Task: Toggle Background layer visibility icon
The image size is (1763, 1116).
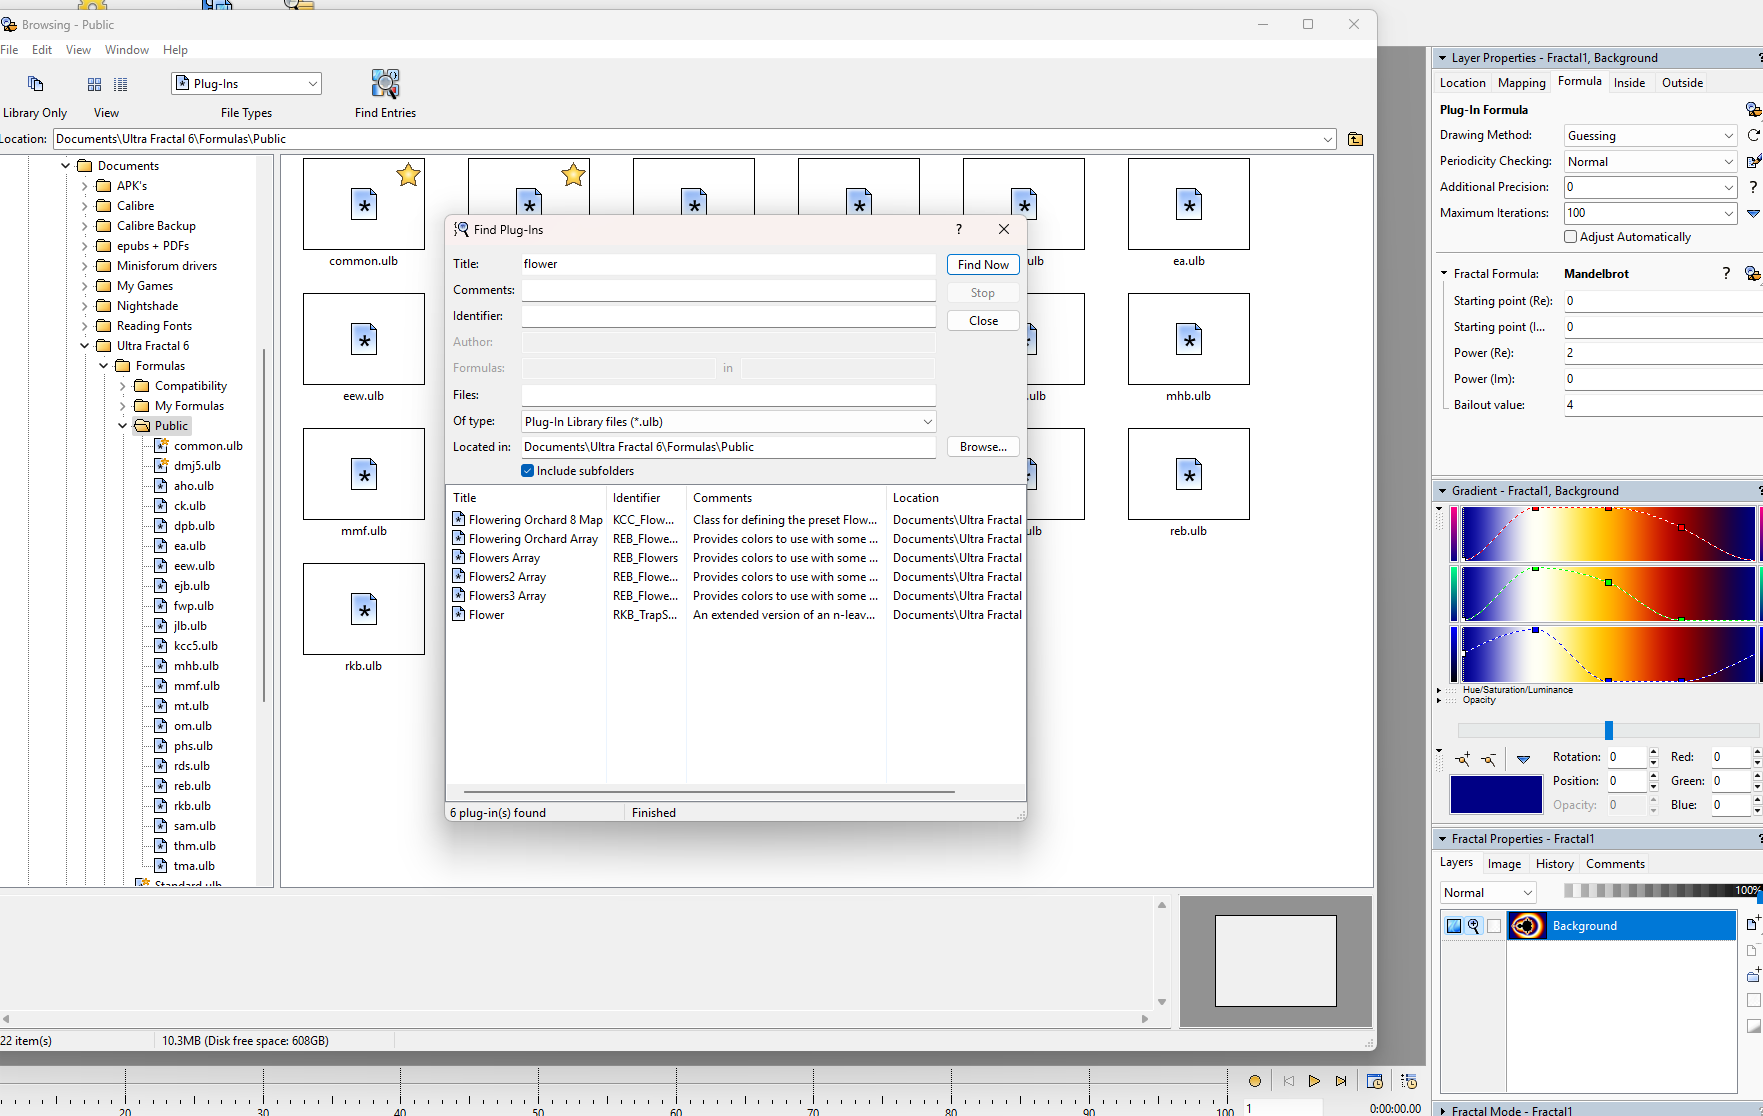Action: pyautogui.click(x=1454, y=926)
